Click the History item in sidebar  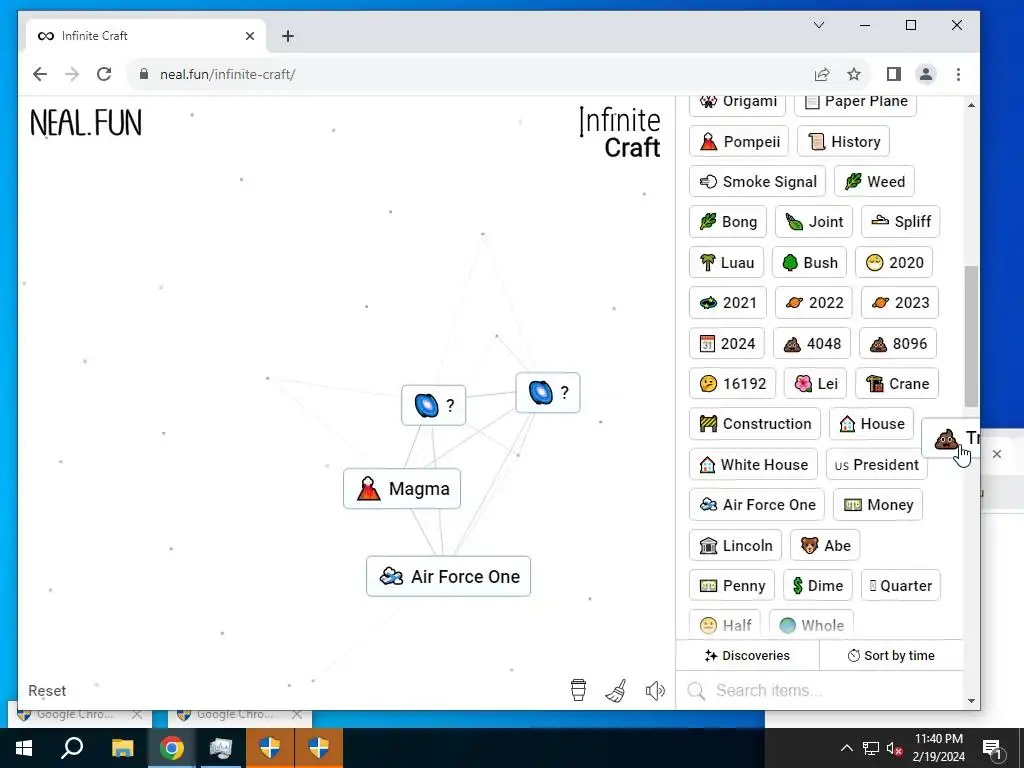843,141
